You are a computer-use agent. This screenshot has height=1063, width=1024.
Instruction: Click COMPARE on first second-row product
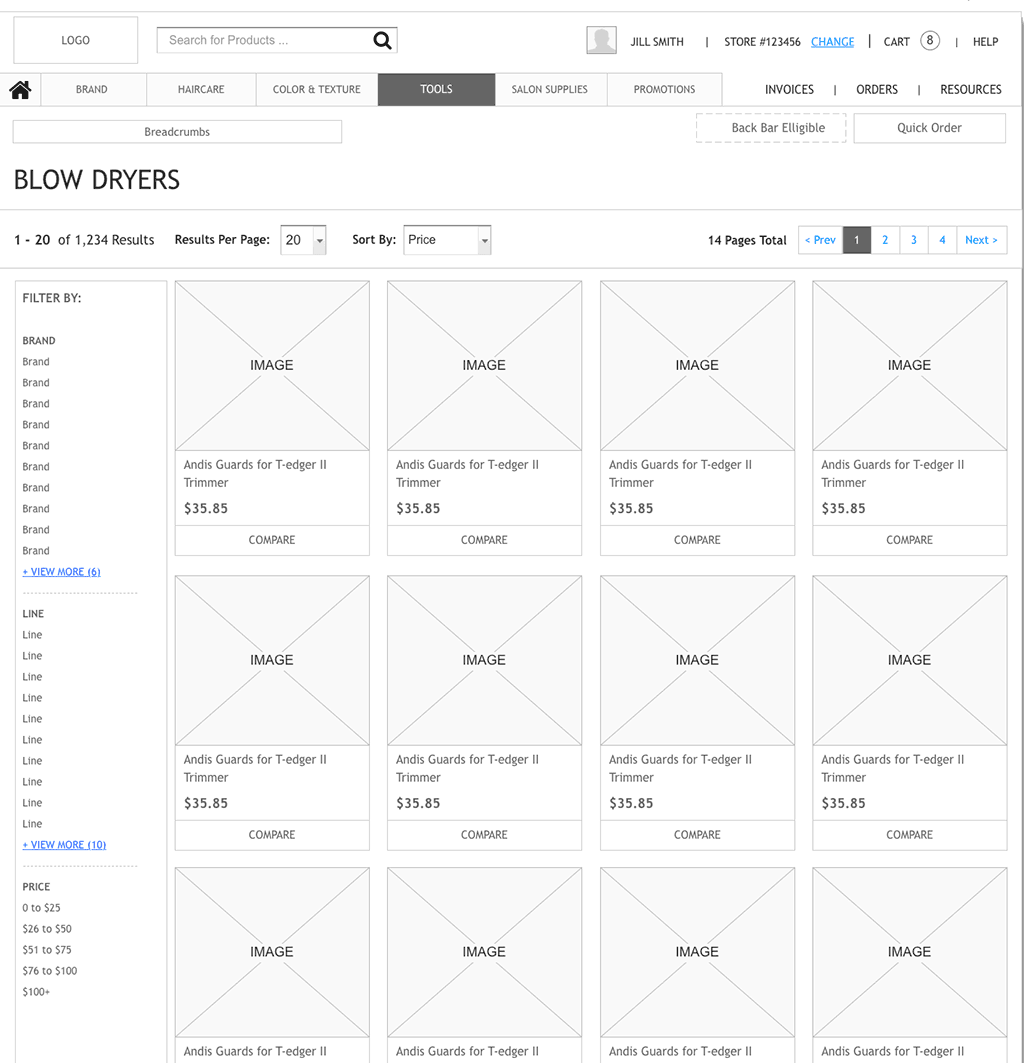272,835
